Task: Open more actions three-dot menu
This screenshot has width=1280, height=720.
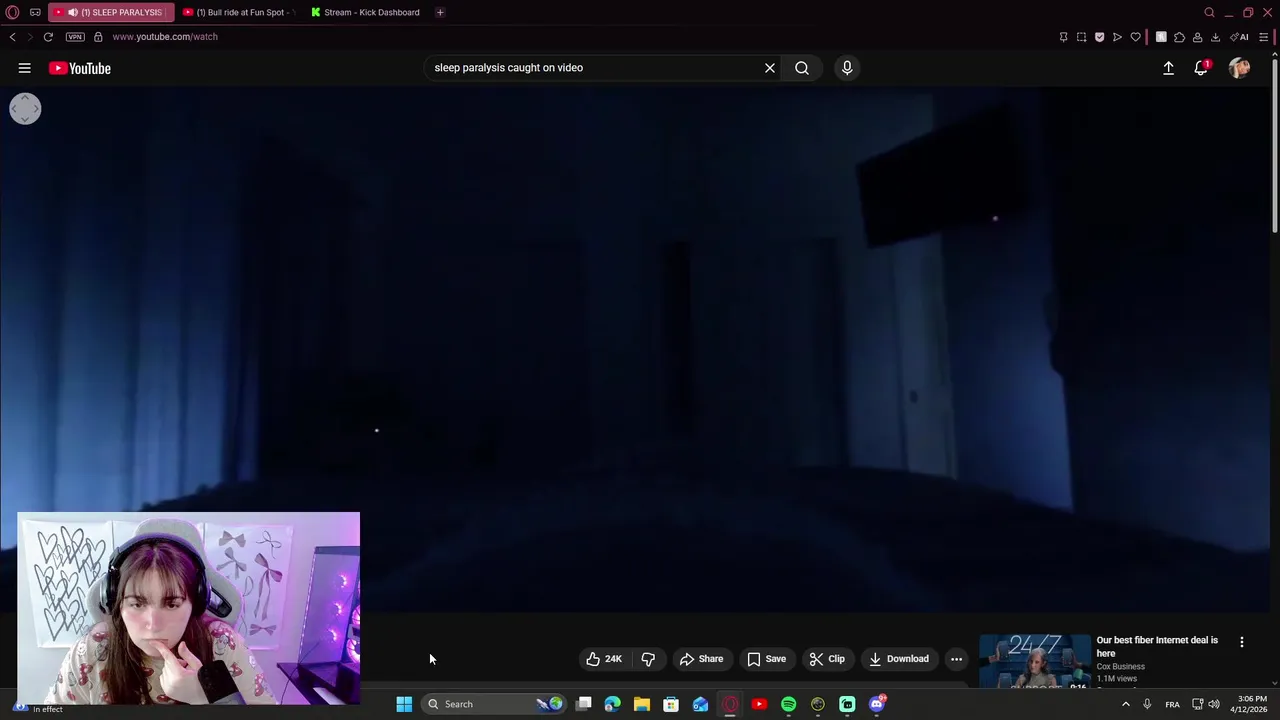Action: pos(956,659)
